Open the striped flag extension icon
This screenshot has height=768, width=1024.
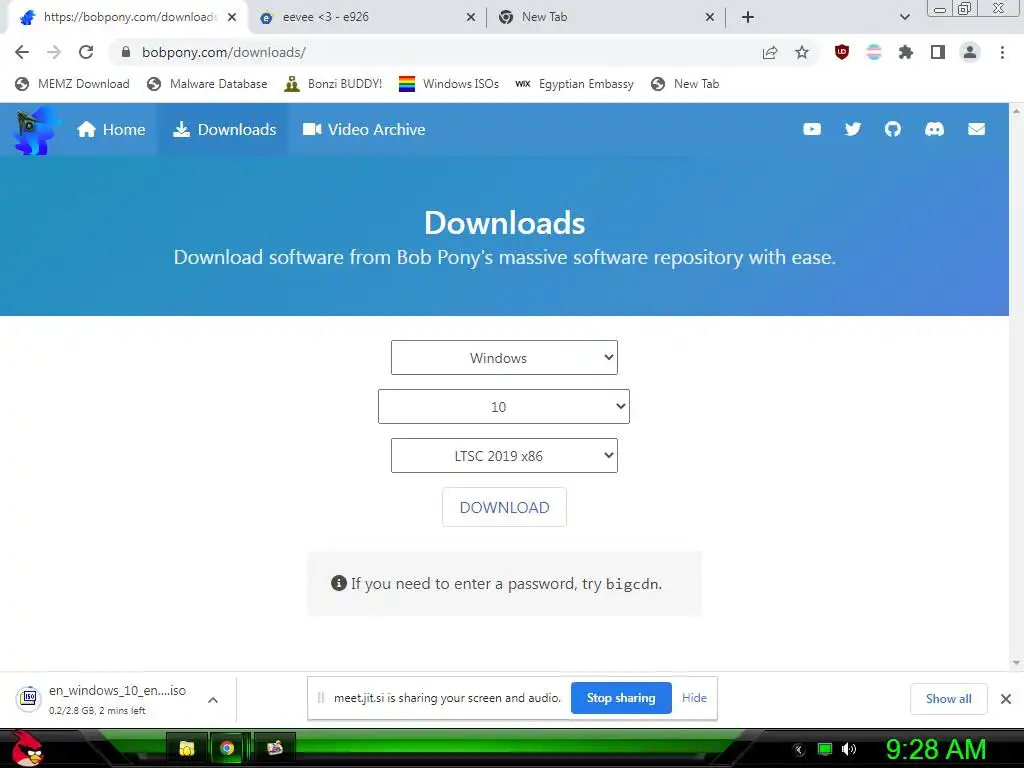coord(874,52)
